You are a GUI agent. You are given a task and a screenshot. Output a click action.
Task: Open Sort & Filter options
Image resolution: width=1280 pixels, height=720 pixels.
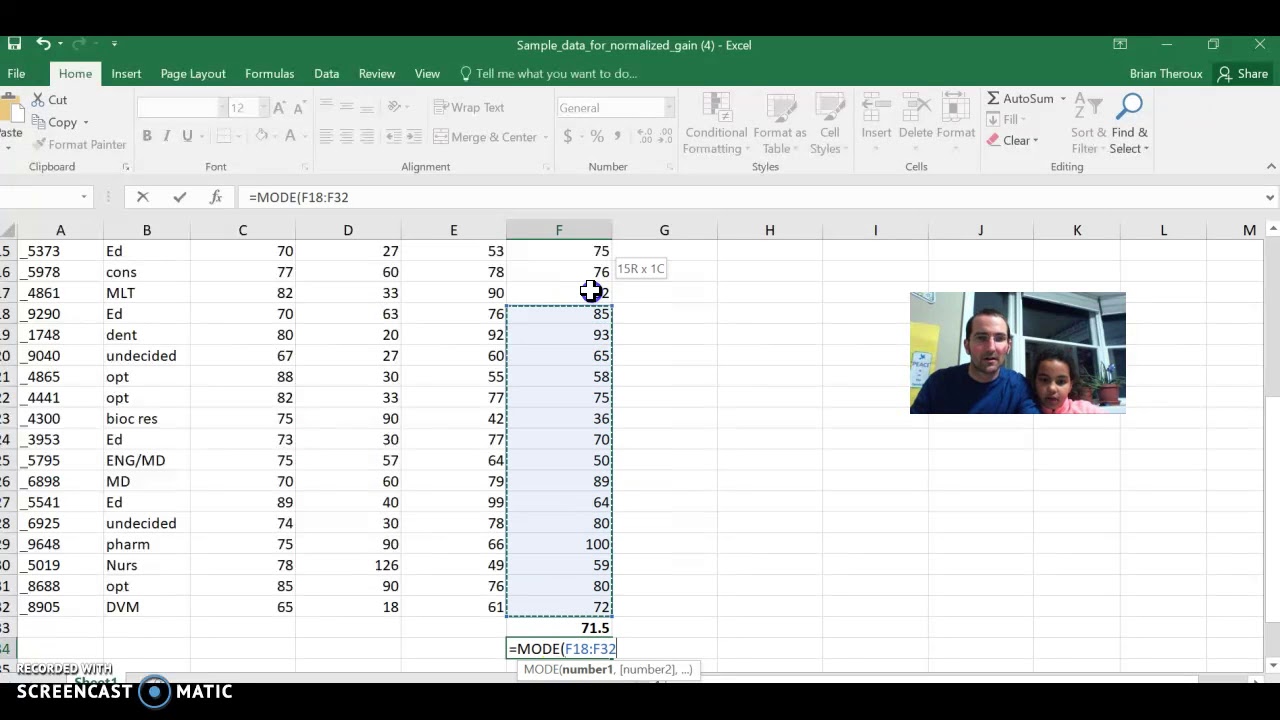coord(1088,124)
